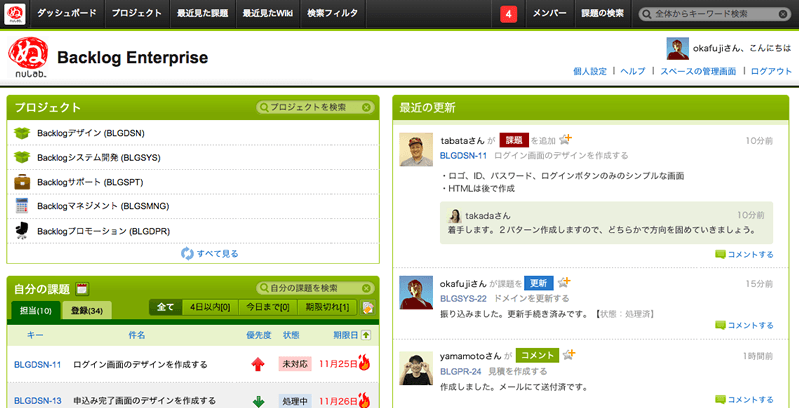Open the プロジェクト menu item
Image resolution: width=799 pixels, height=408 pixels.
pos(137,14)
